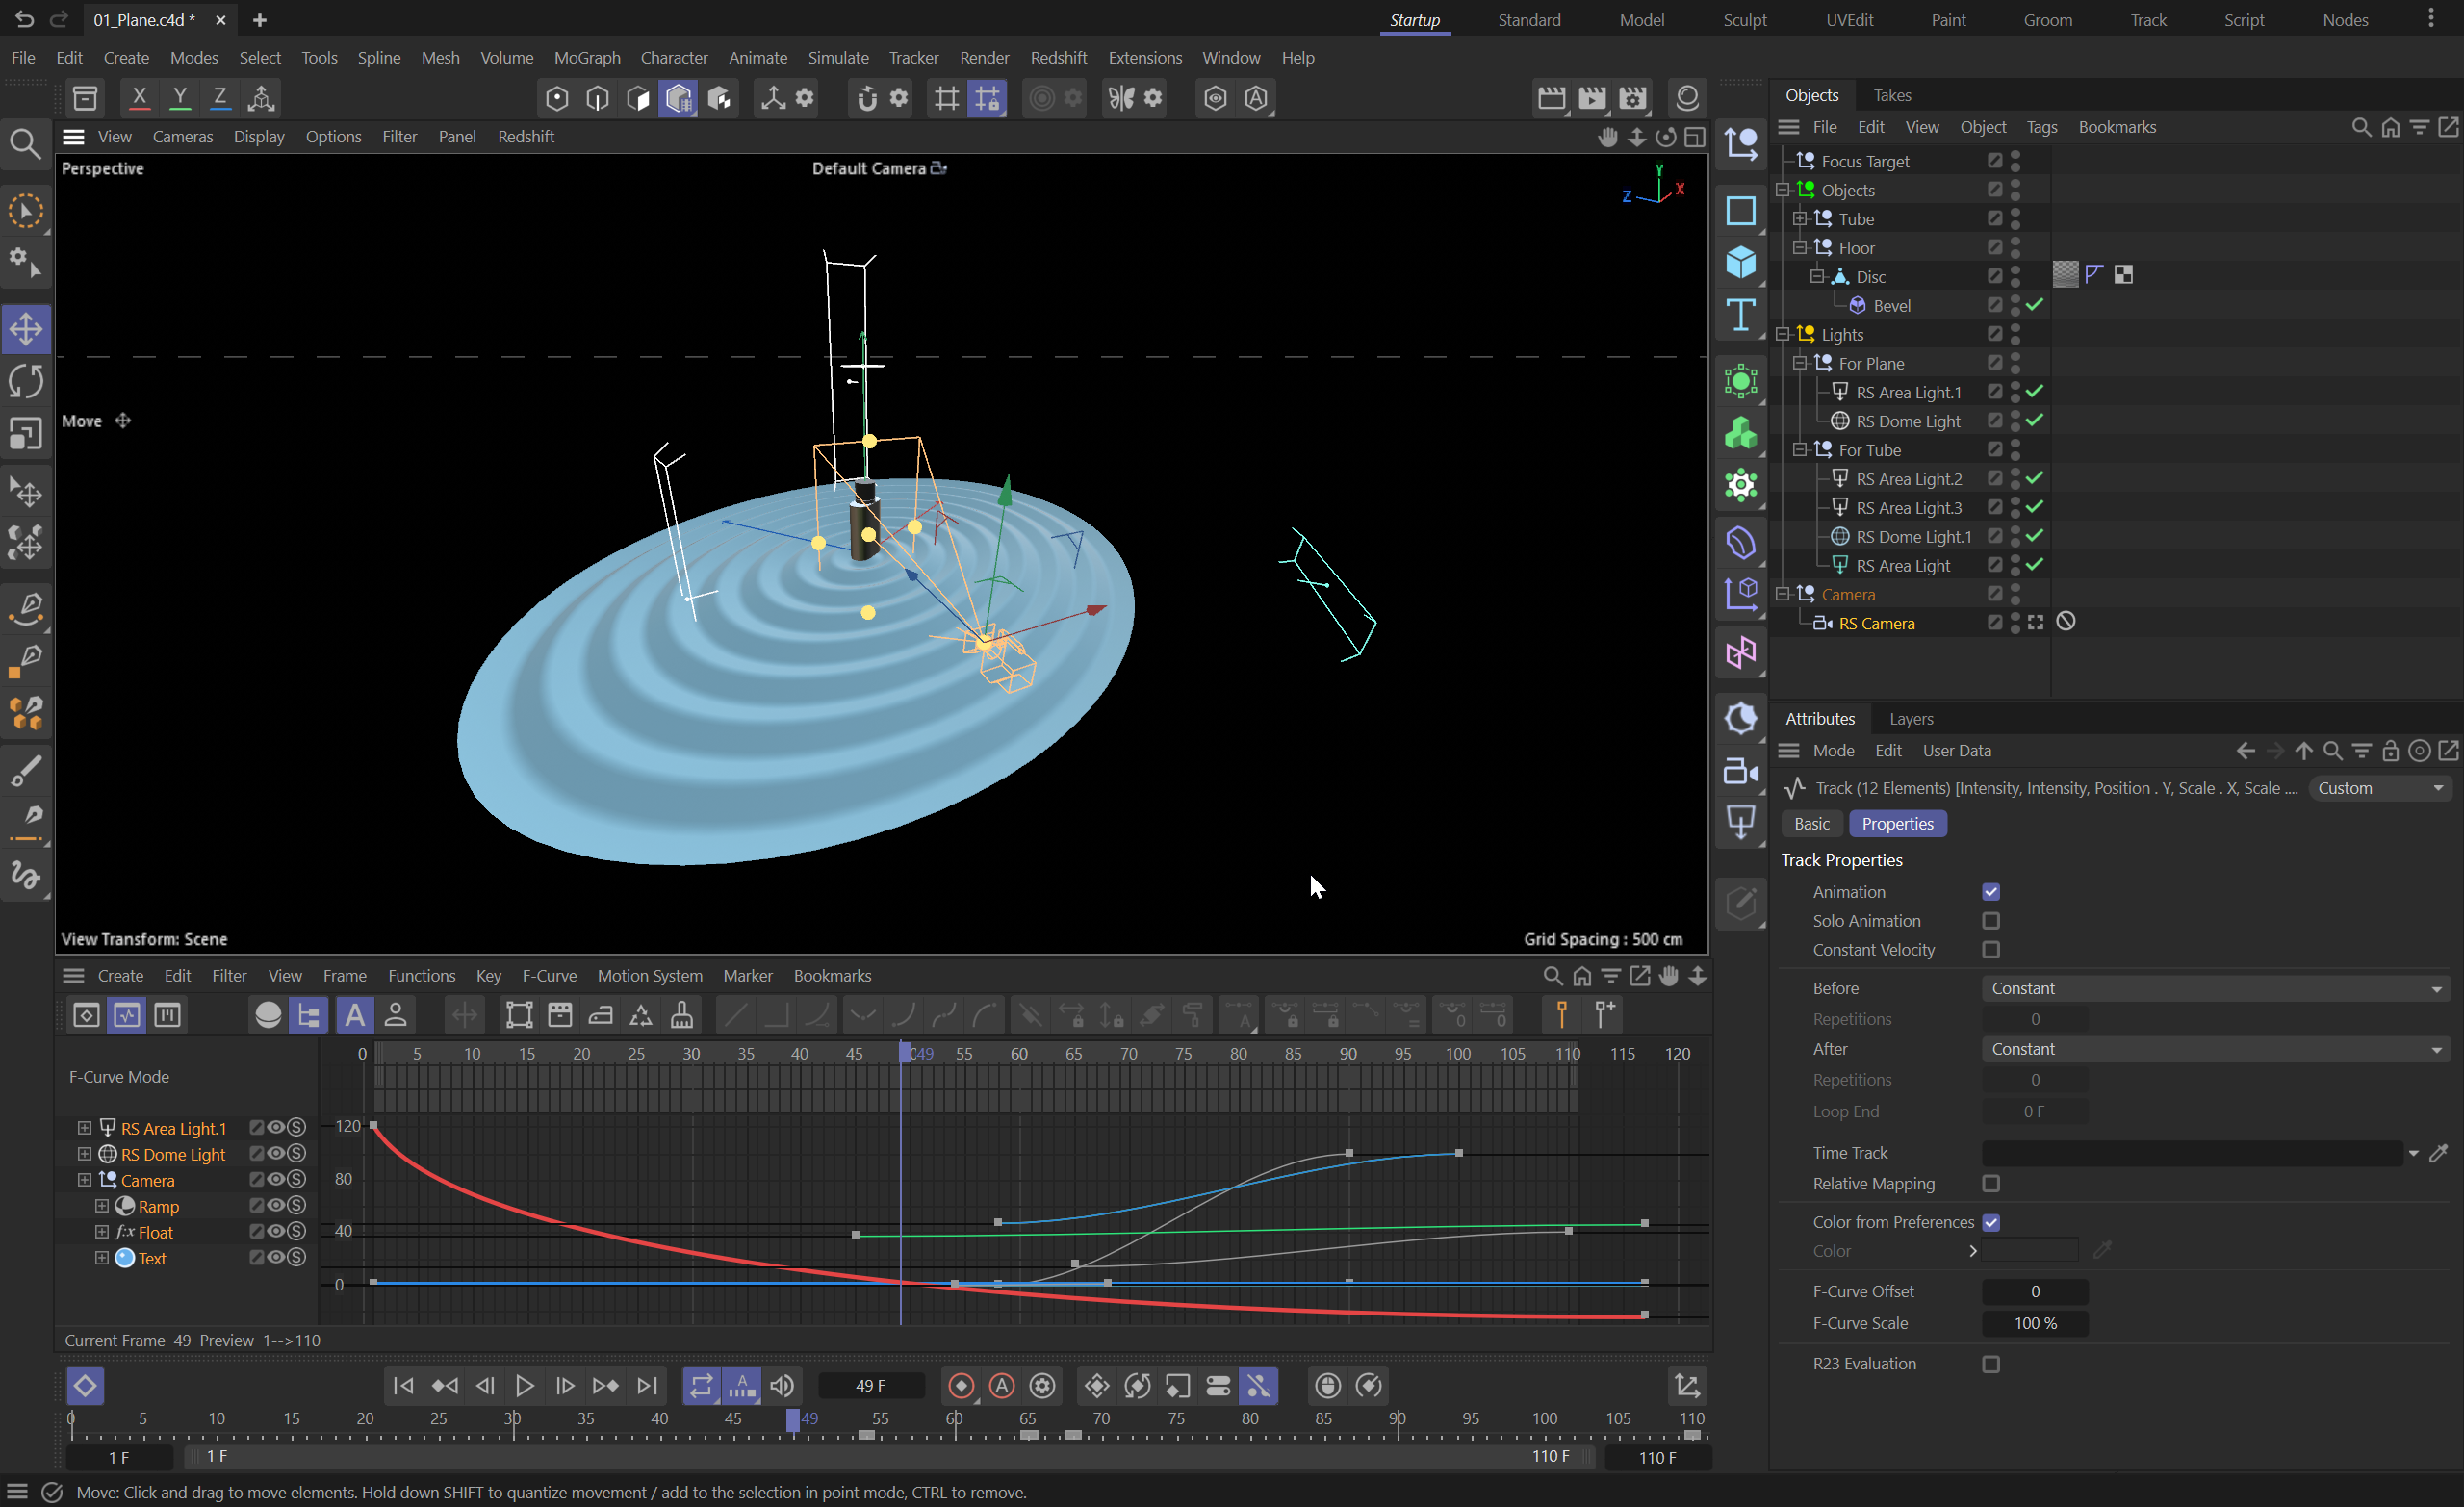
Task: Open Render Settings icon in toolbar
Action: coord(1633,98)
